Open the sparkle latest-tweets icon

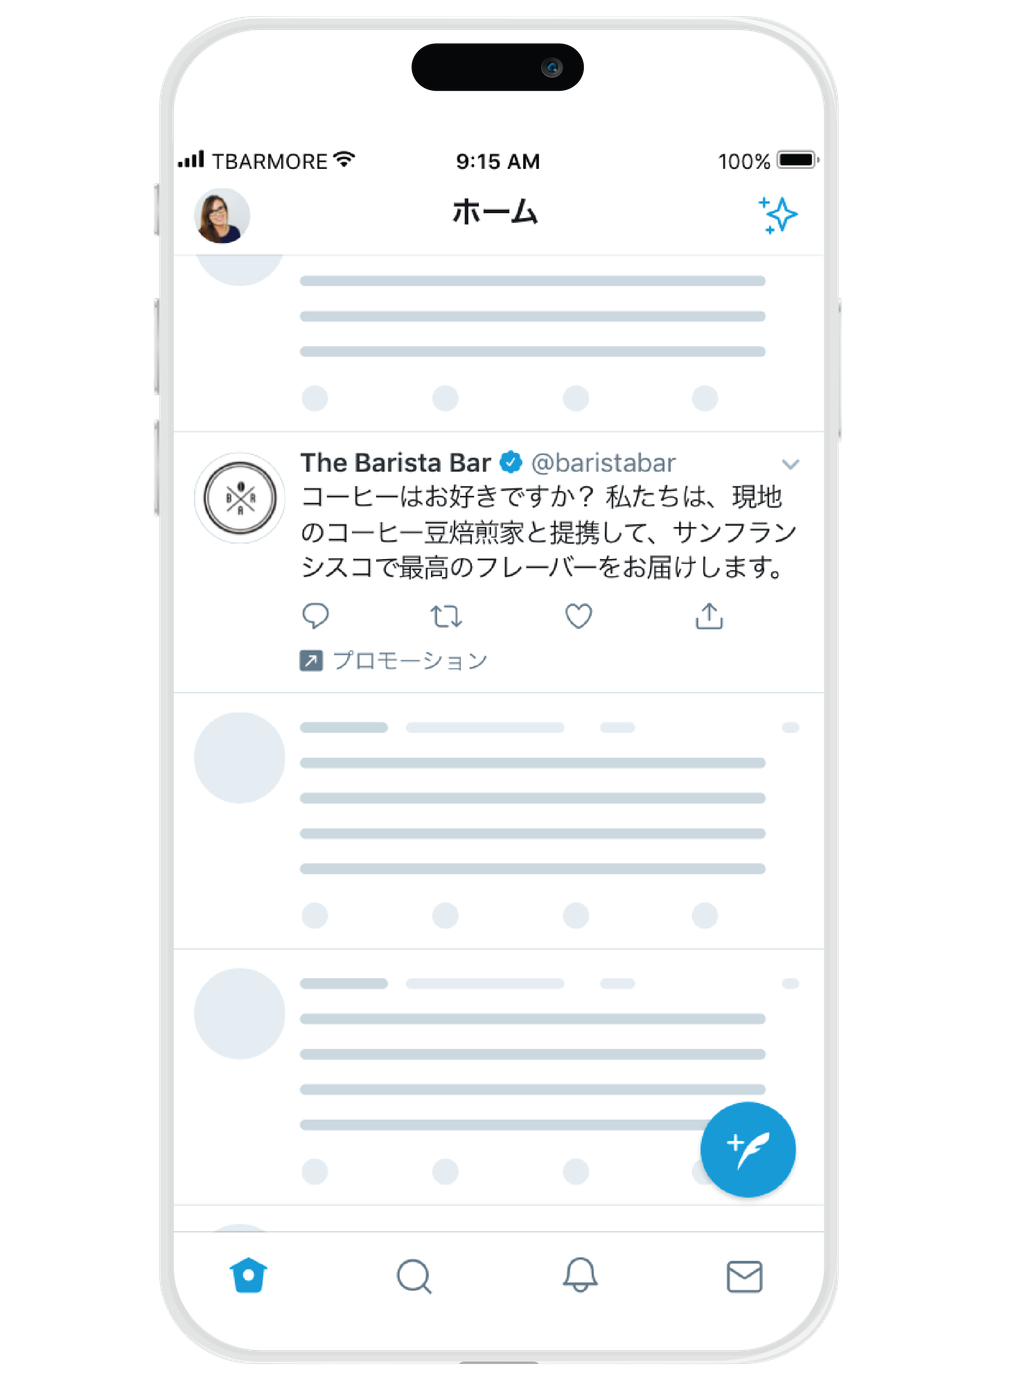tap(778, 215)
